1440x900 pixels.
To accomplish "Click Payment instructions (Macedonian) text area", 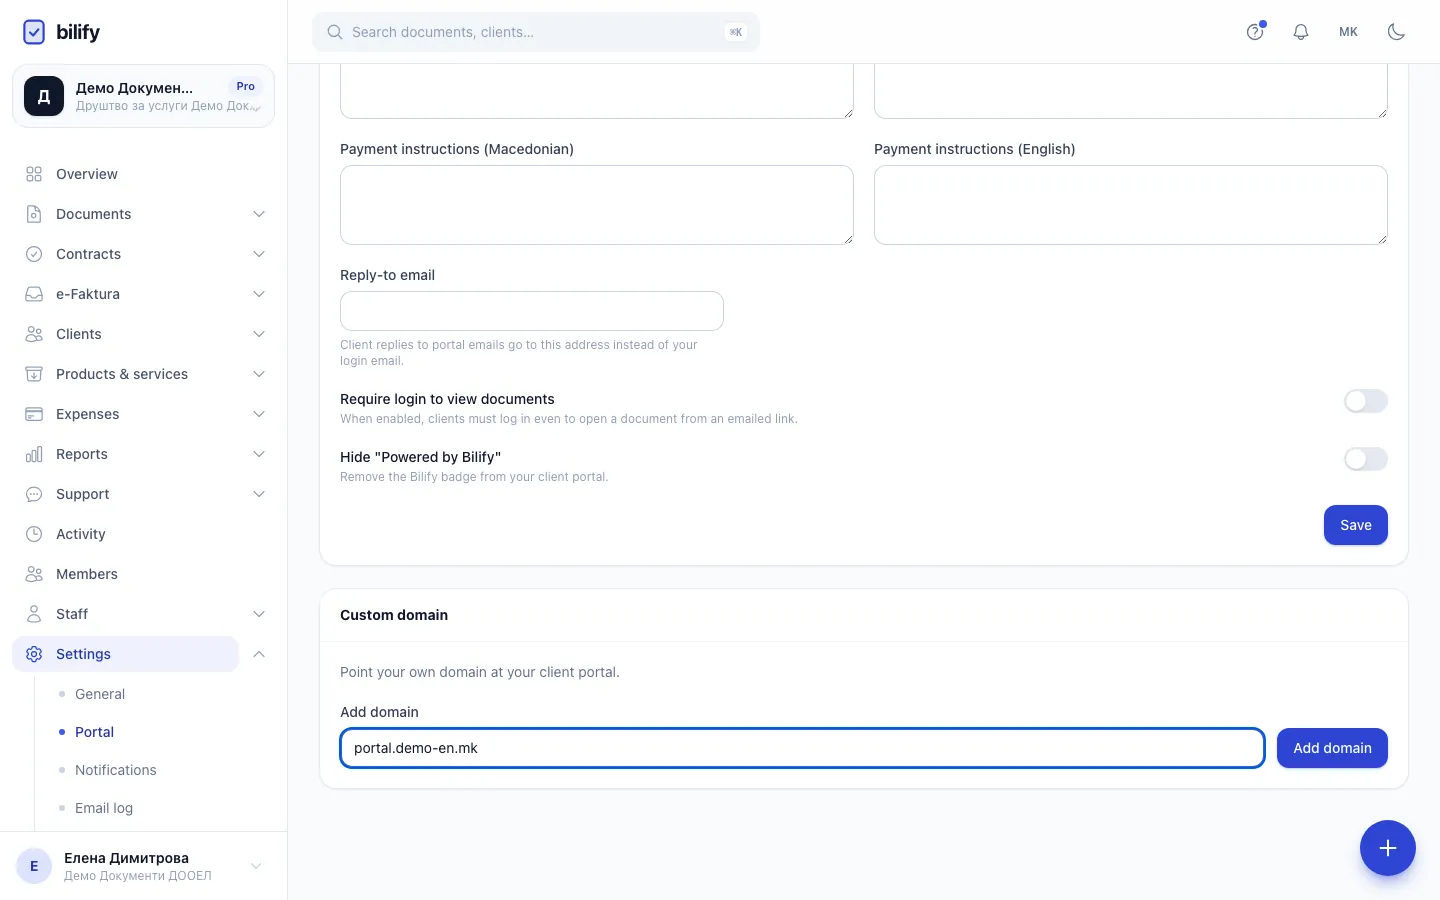I will click(597, 205).
